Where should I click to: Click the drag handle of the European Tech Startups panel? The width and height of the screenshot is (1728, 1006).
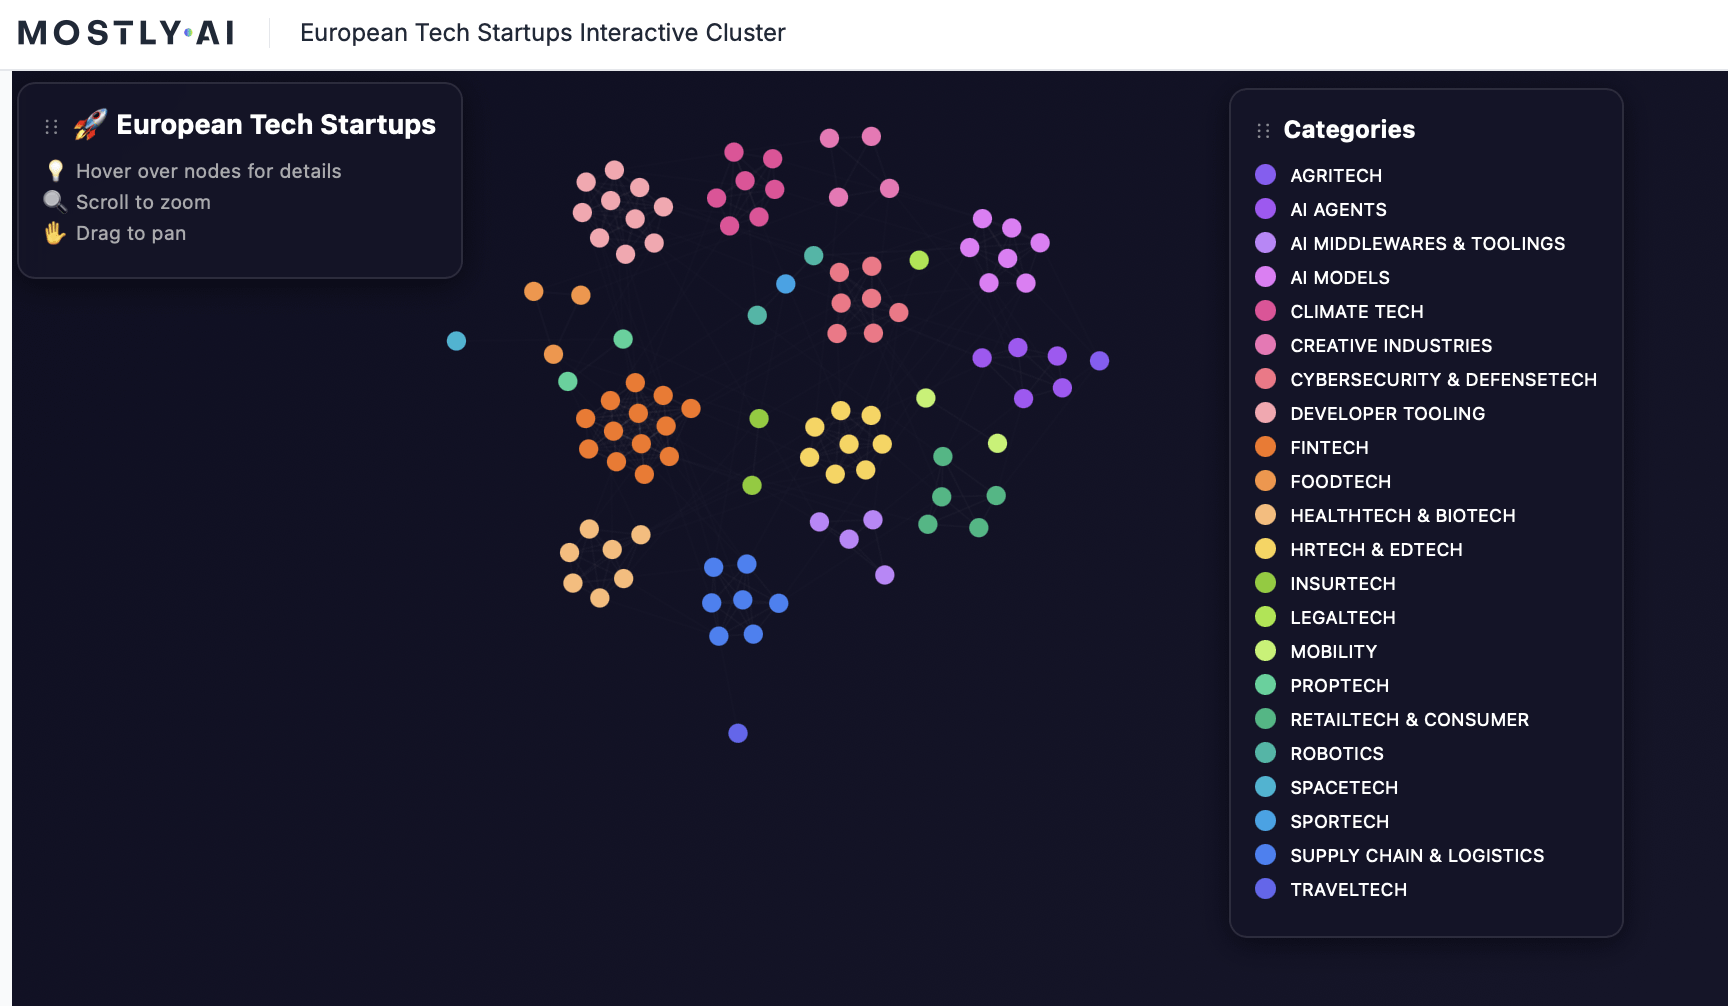(52, 127)
